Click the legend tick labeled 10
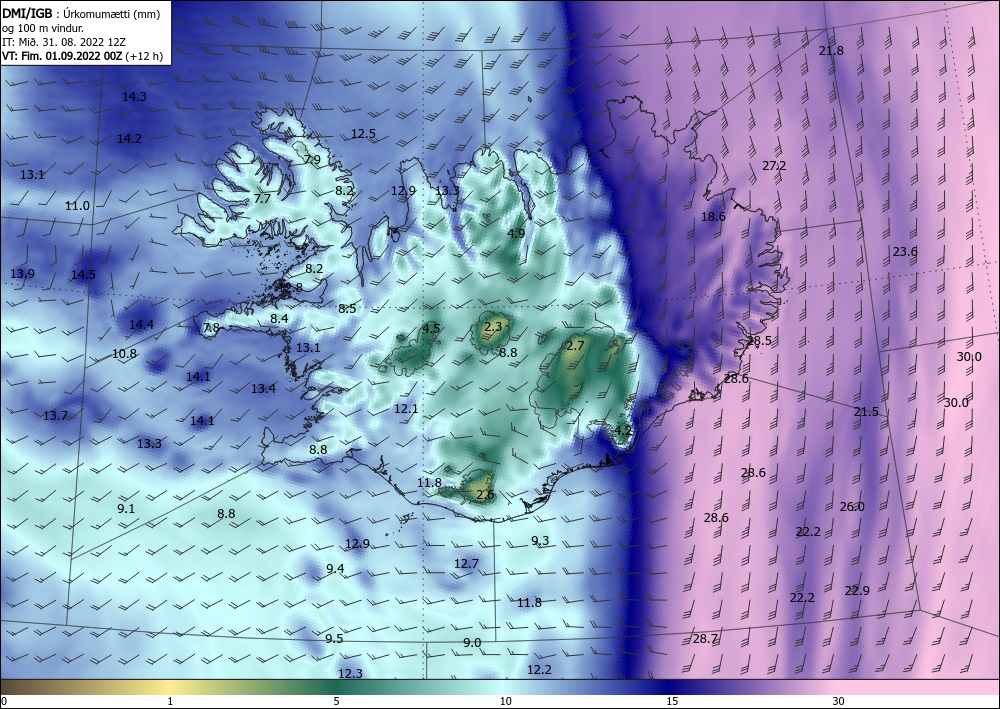1000x709 pixels. click(x=506, y=701)
